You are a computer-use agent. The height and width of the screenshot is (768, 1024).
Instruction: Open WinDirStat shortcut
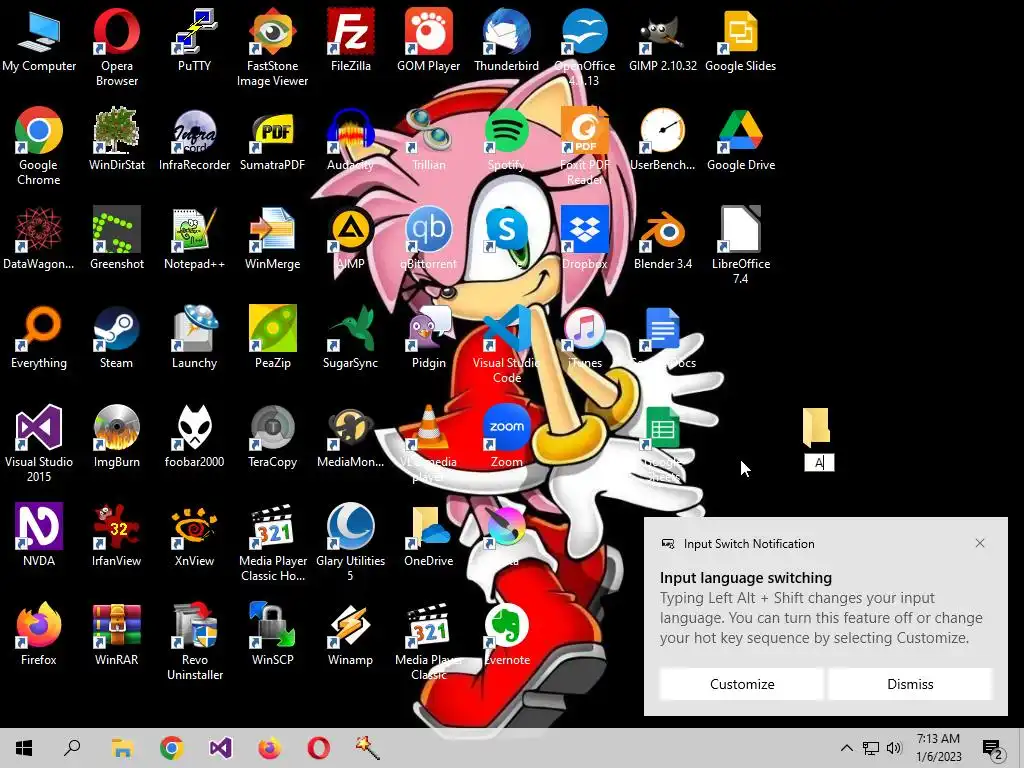[116, 131]
